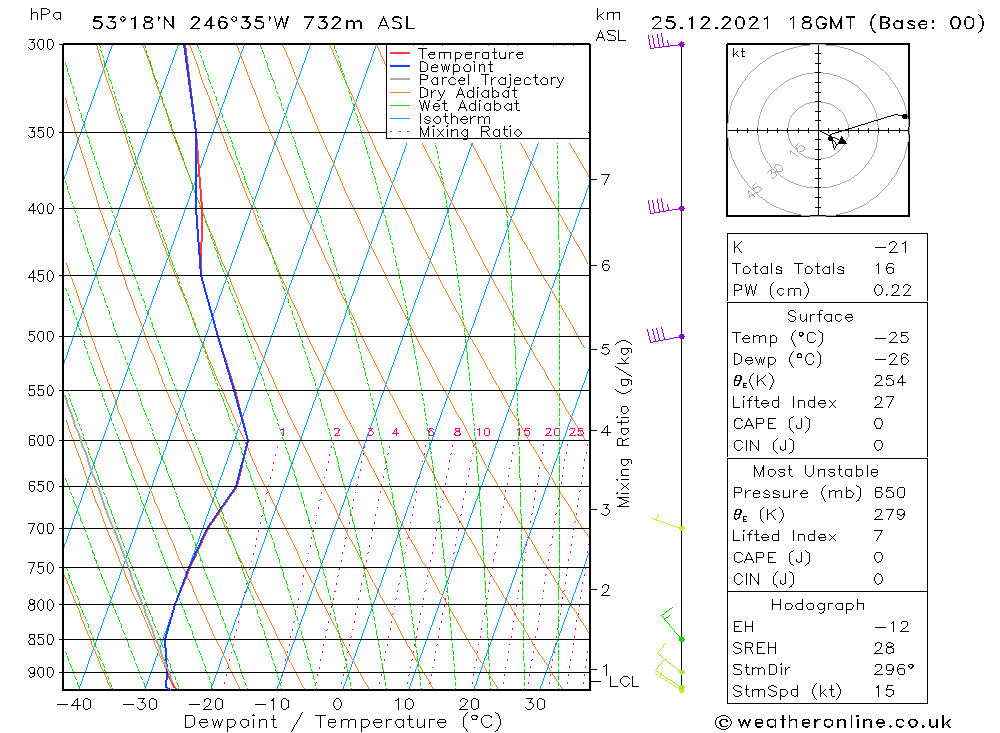Click the surface Dewp value -26
The height and width of the screenshot is (733, 1000).
[x=892, y=359]
